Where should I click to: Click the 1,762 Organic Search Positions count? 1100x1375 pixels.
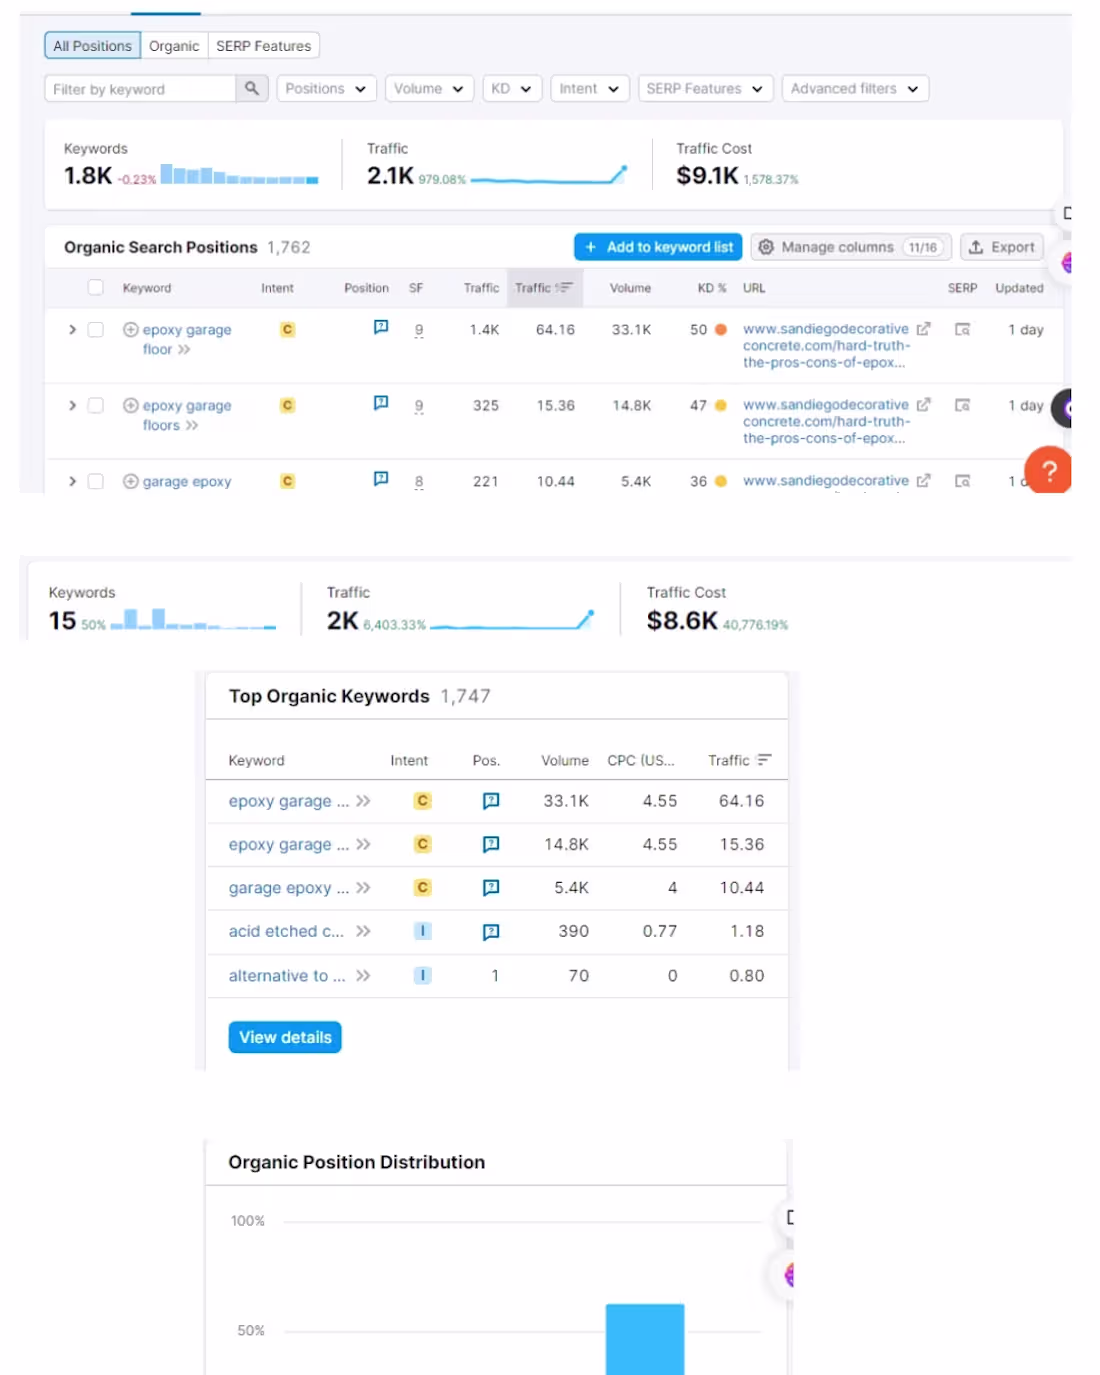pyautogui.click(x=289, y=247)
